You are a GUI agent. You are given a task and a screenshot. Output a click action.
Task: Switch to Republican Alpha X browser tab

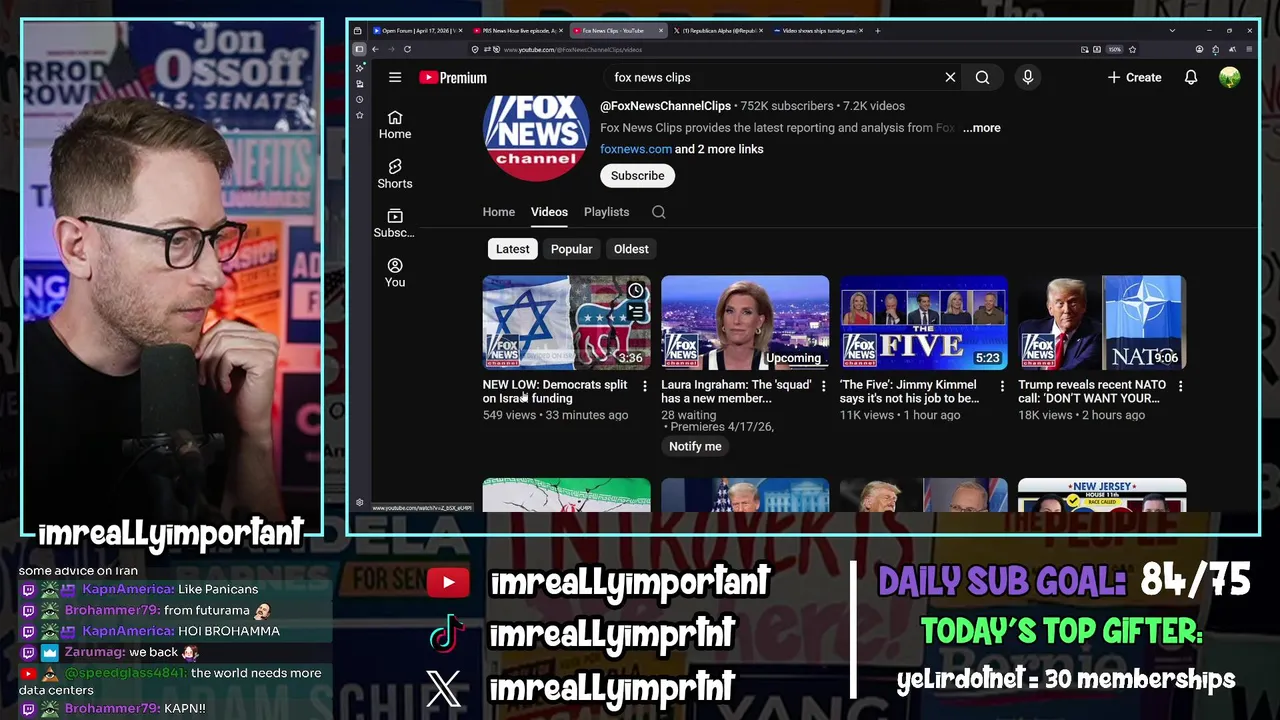click(x=717, y=31)
